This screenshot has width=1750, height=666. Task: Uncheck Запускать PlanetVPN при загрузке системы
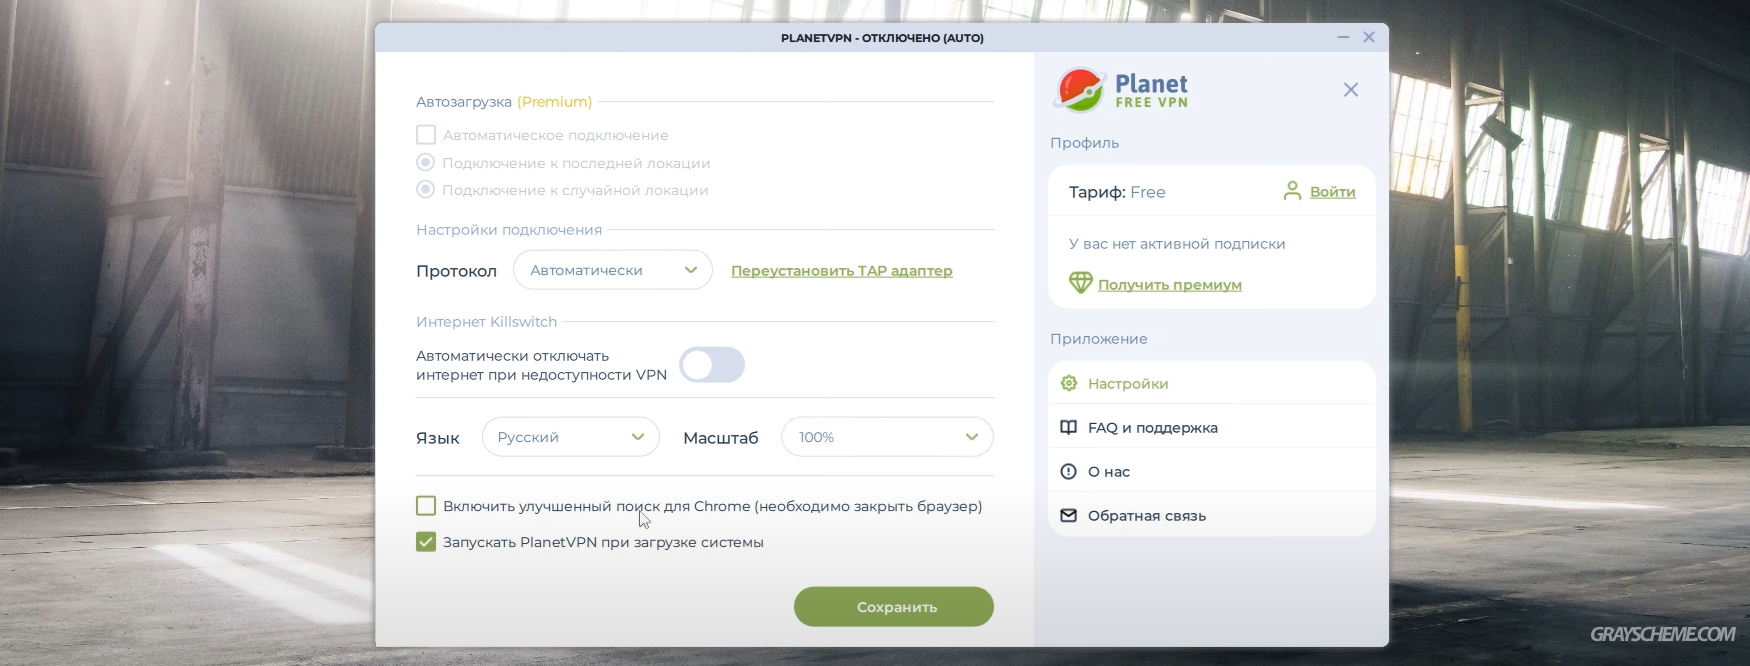click(426, 542)
